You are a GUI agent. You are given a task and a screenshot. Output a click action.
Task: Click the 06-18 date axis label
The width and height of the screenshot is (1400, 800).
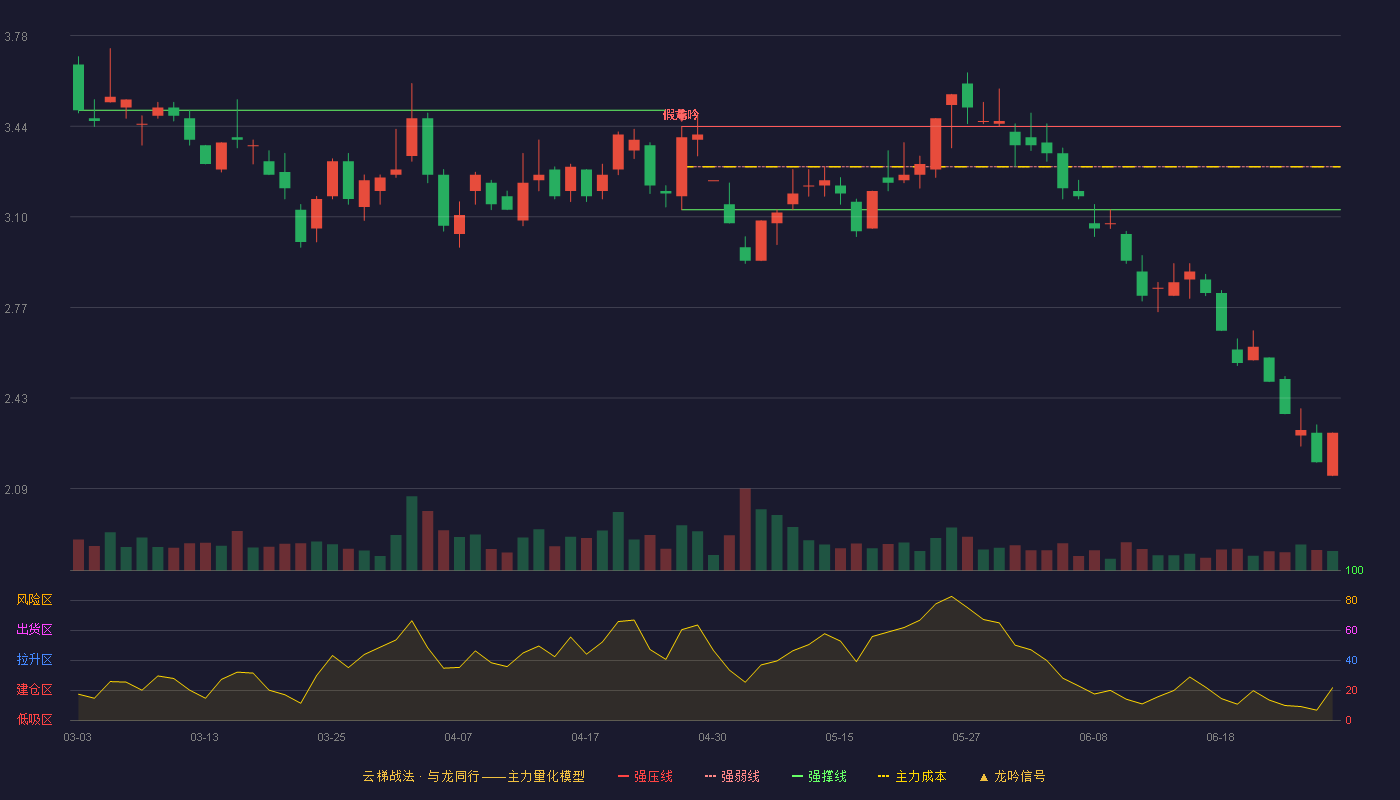click(x=1220, y=737)
